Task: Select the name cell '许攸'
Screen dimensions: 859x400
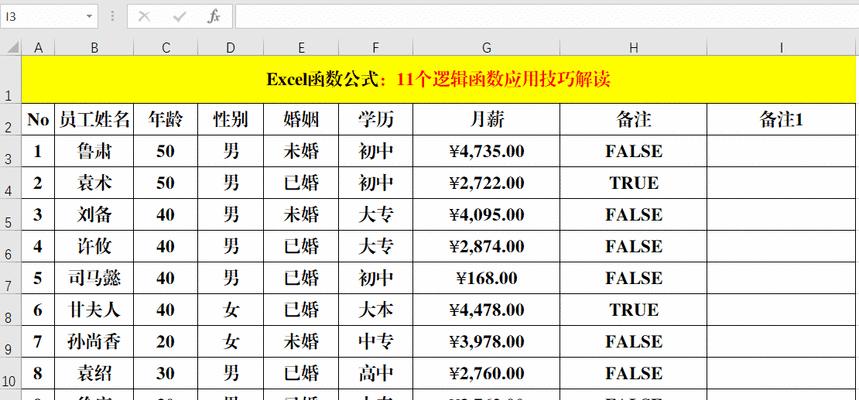Action: click(94, 247)
